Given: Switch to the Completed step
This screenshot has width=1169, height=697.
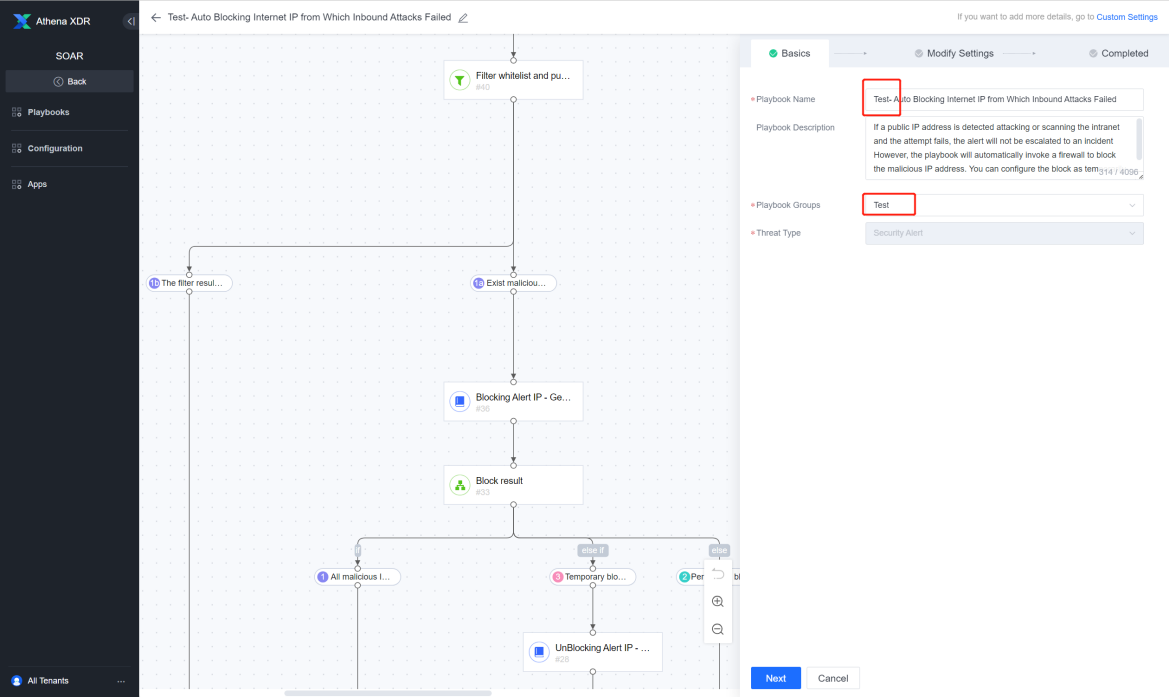Looking at the screenshot, I should pos(1118,54).
